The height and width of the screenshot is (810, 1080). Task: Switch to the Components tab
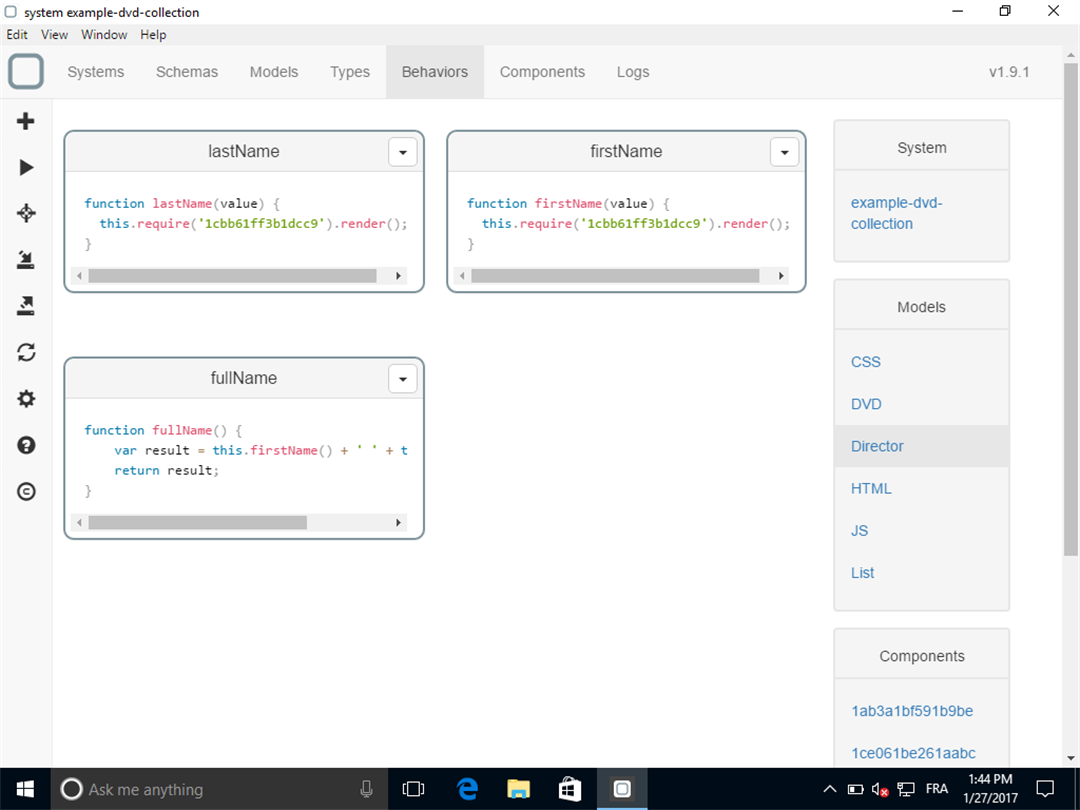[x=542, y=72]
